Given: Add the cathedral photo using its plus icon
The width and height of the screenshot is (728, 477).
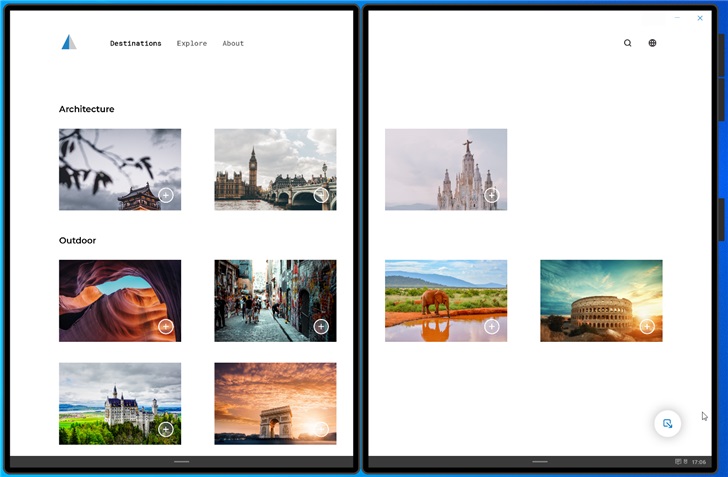Looking at the screenshot, I should pyautogui.click(x=492, y=195).
